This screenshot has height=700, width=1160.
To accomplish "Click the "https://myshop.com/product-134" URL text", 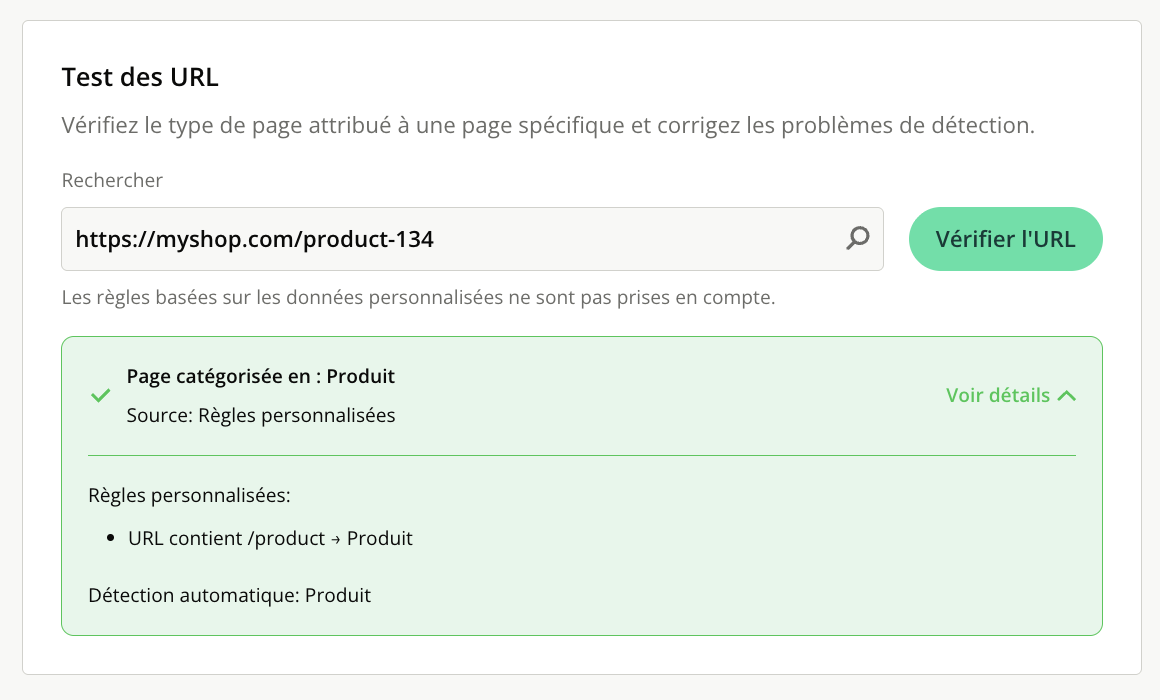I will point(254,239).
